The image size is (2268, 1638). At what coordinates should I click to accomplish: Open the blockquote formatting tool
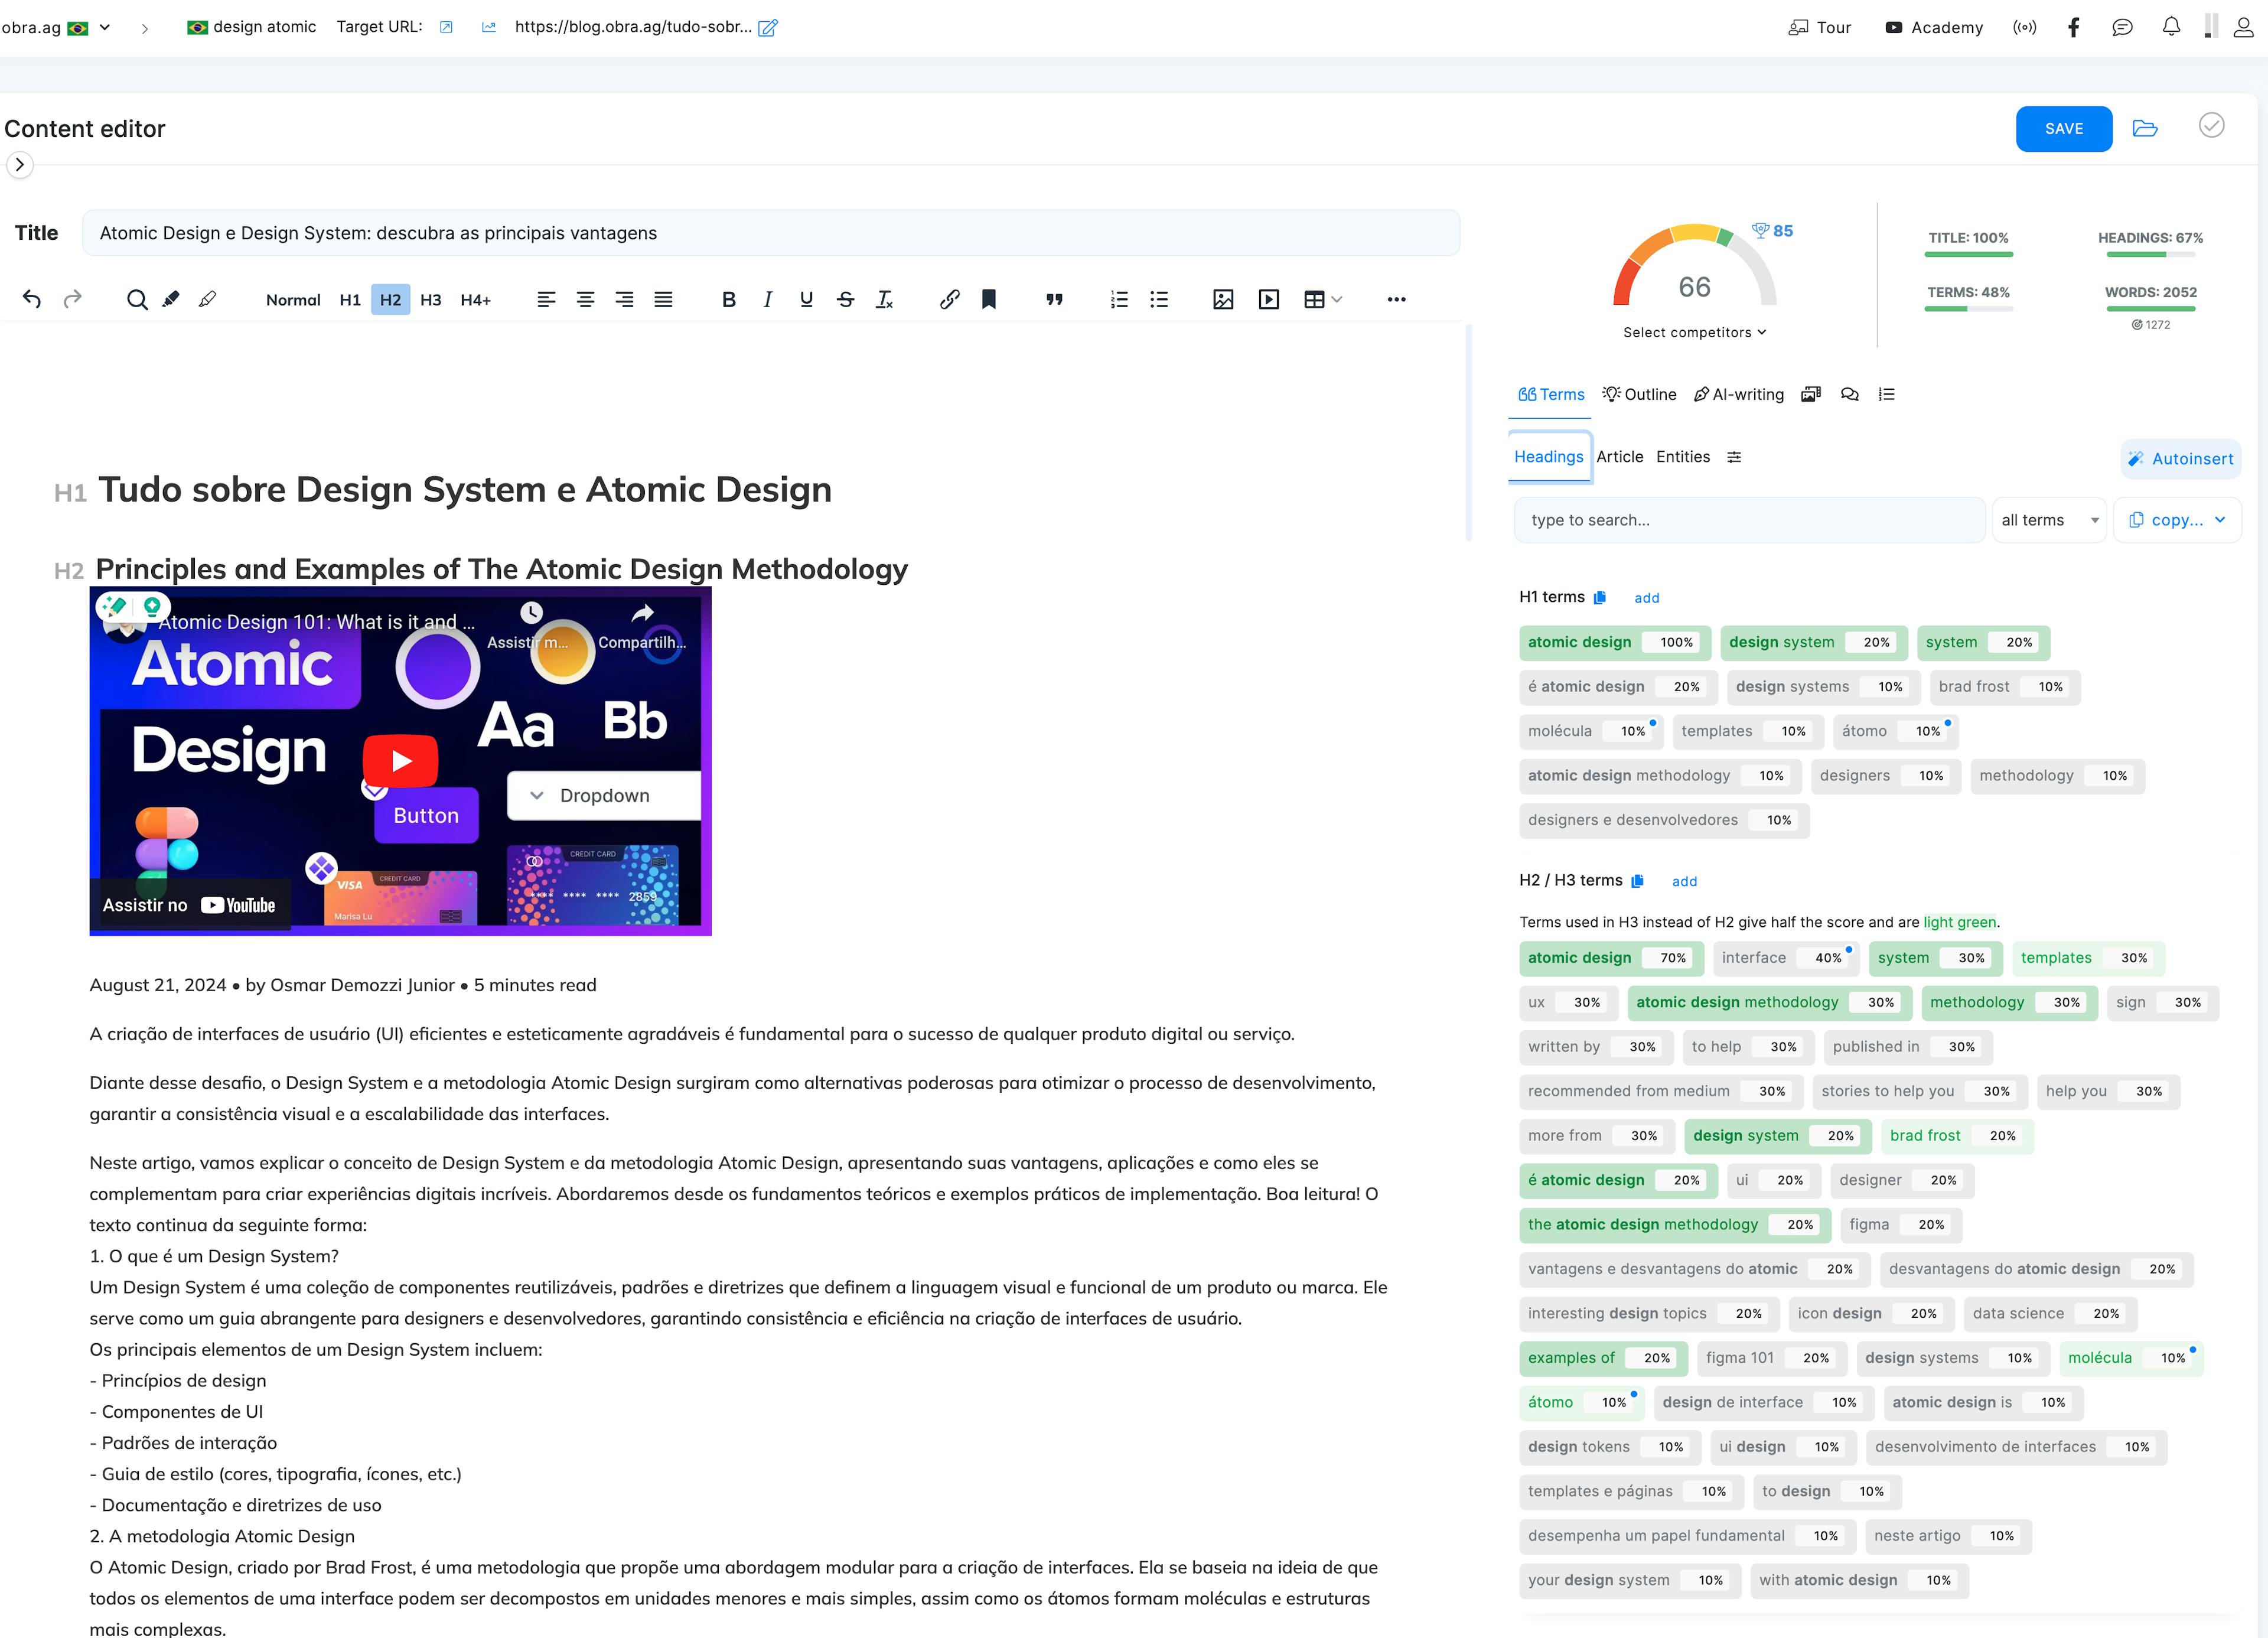tap(1054, 299)
